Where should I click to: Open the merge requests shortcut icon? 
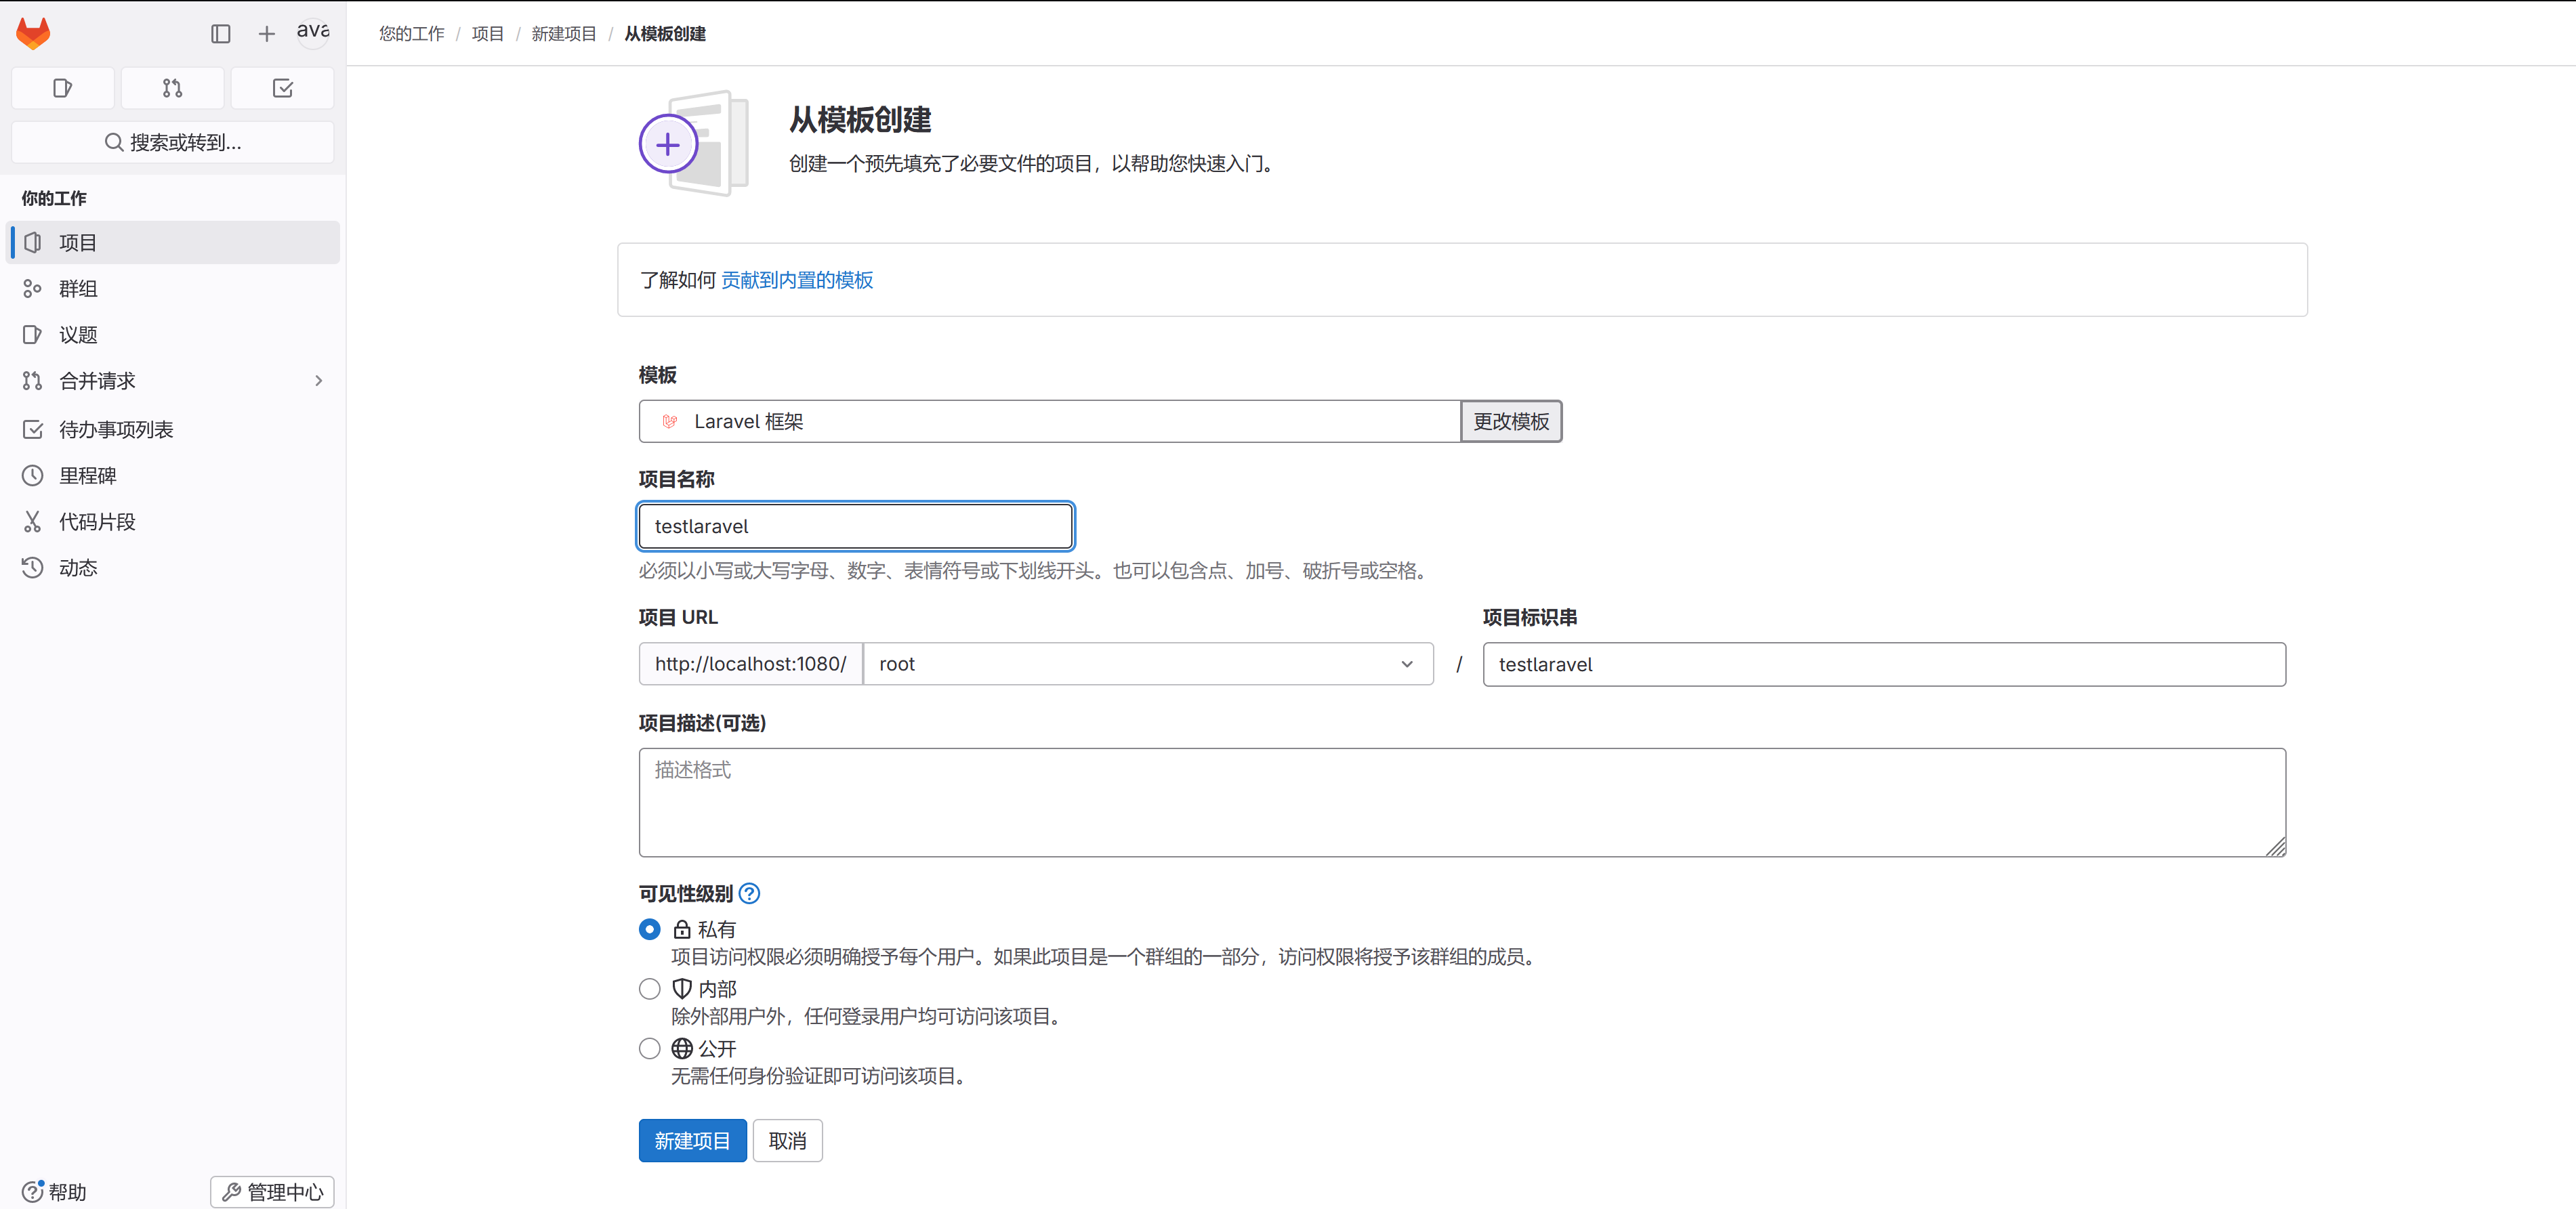point(172,88)
